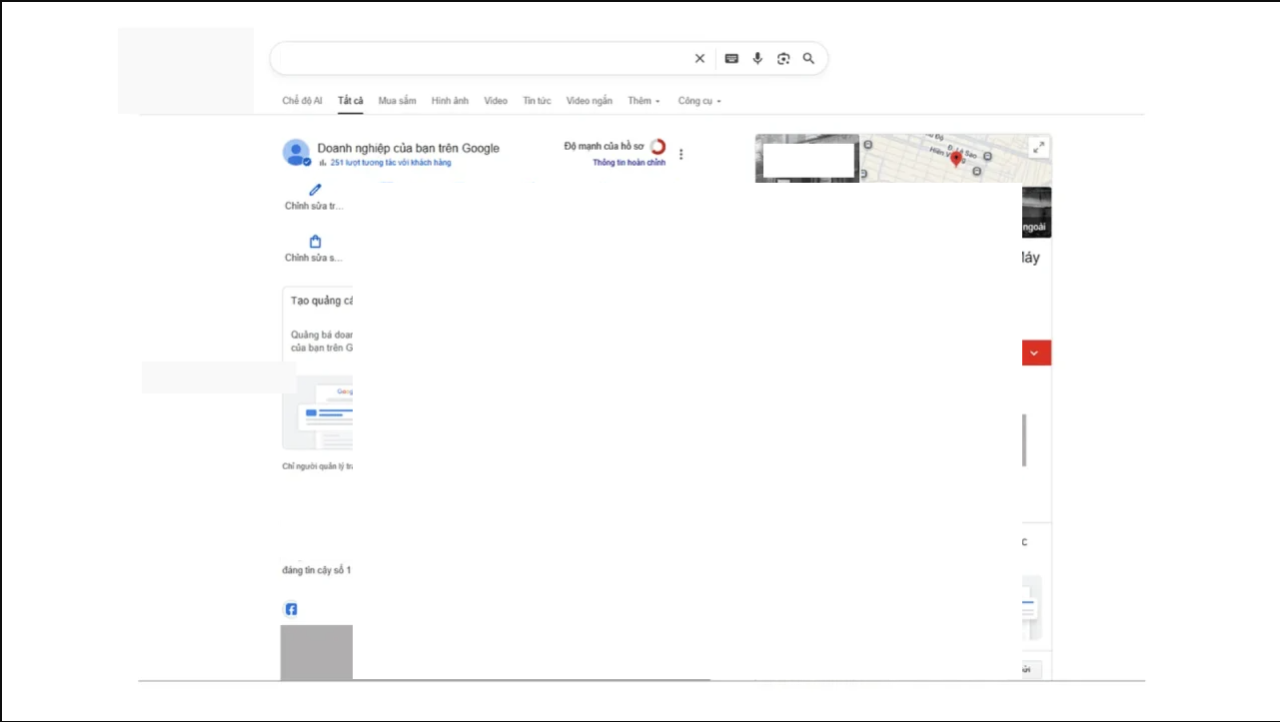Click the business profile avatar icon
This screenshot has height=722, width=1280.
(x=296, y=152)
